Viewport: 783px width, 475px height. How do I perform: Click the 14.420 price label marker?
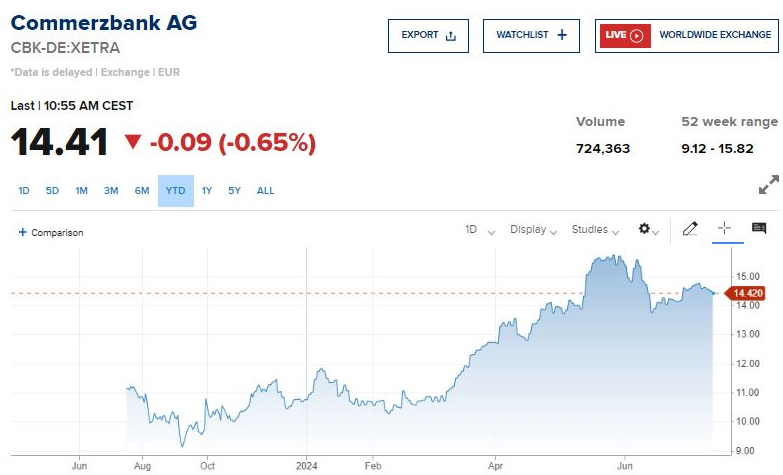747,293
